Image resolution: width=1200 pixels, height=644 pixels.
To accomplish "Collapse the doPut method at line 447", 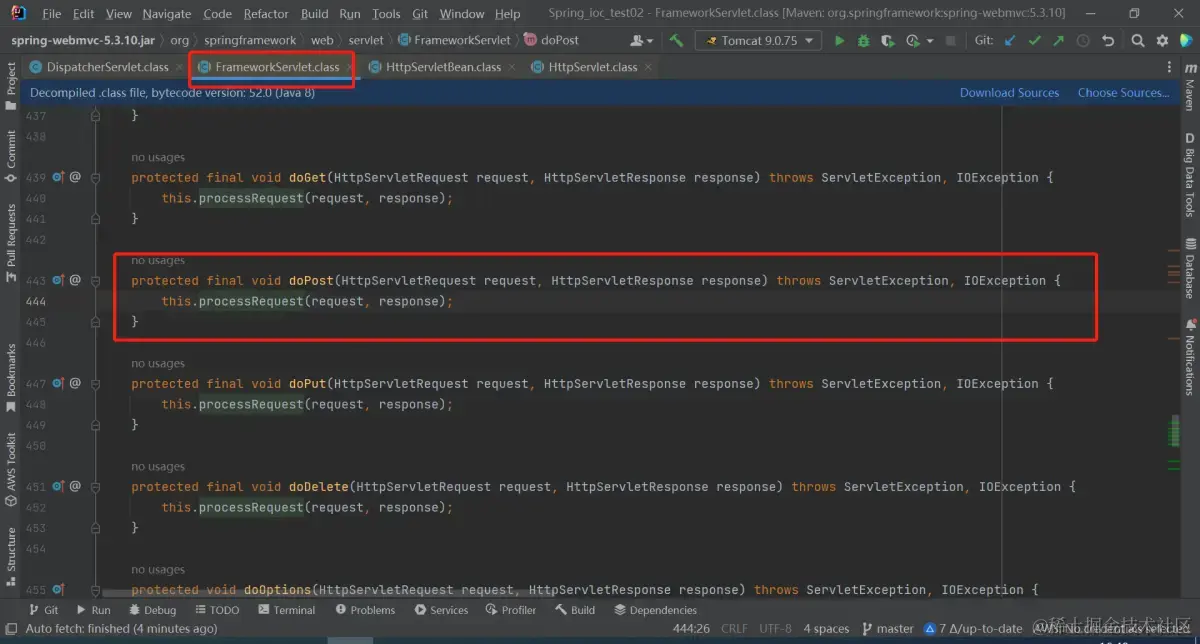I will 96,383.
